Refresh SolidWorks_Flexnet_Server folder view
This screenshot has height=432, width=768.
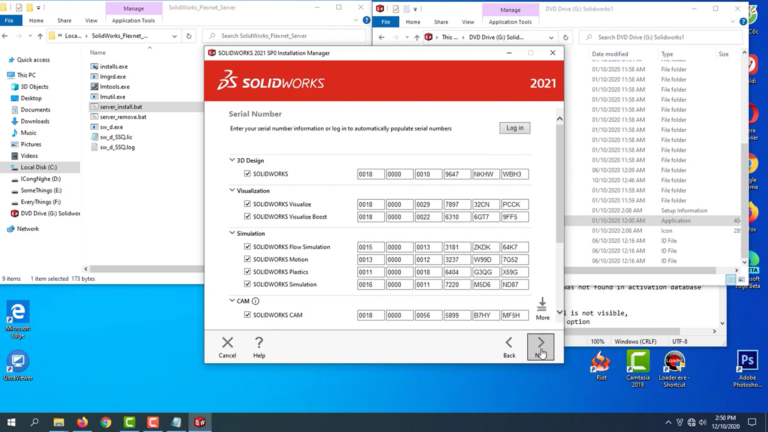click(189, 36)
